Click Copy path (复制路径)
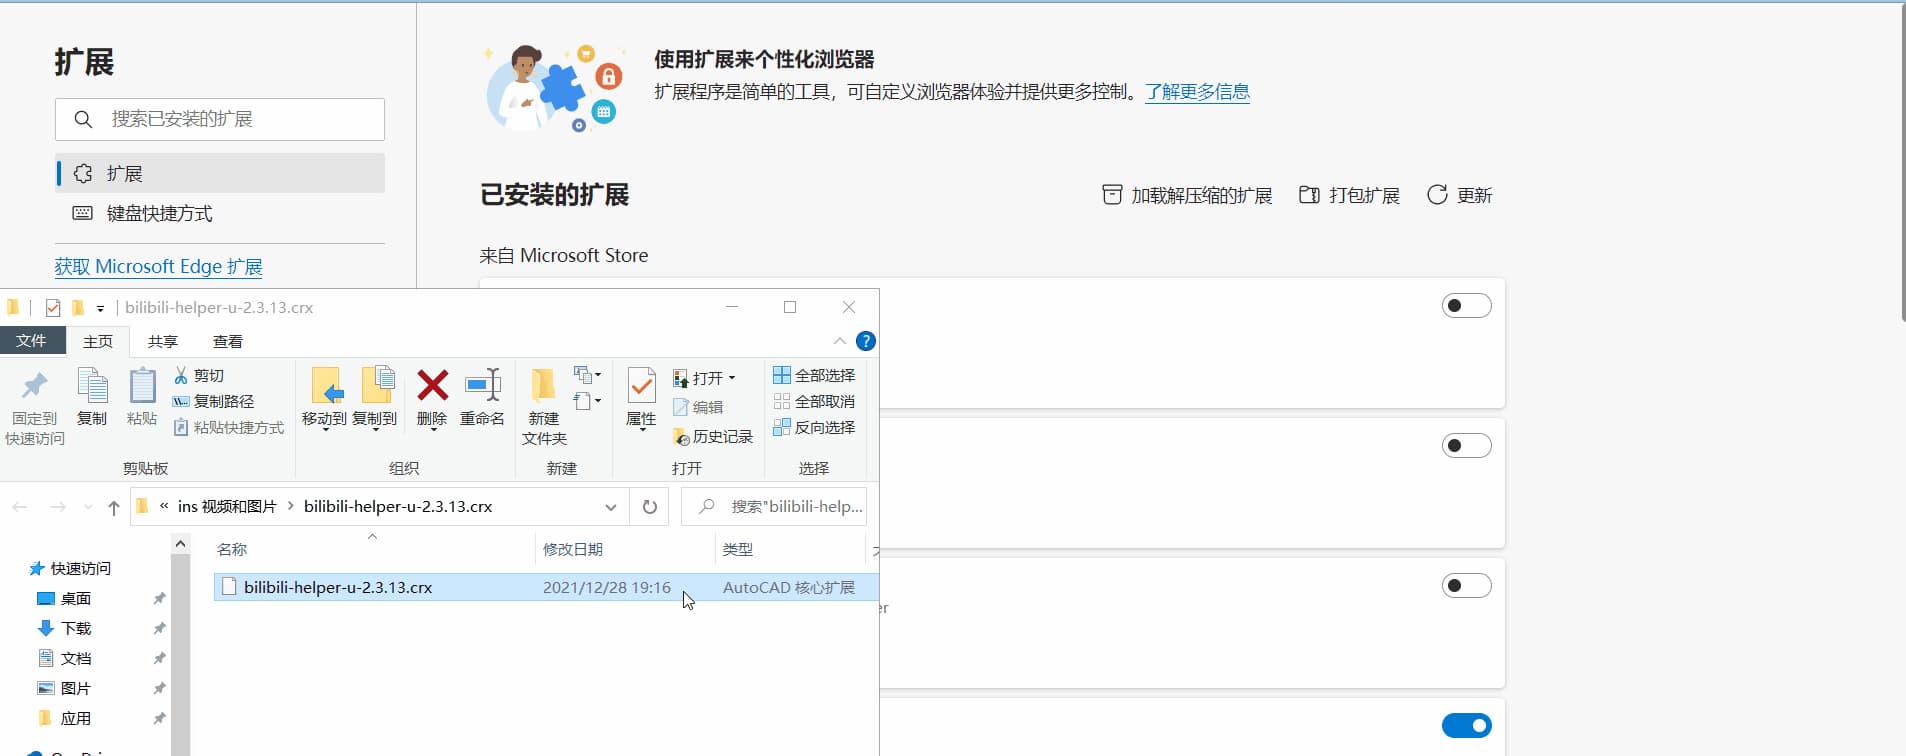The width and height of the screenshot is (1906, 756). [214, 401]
